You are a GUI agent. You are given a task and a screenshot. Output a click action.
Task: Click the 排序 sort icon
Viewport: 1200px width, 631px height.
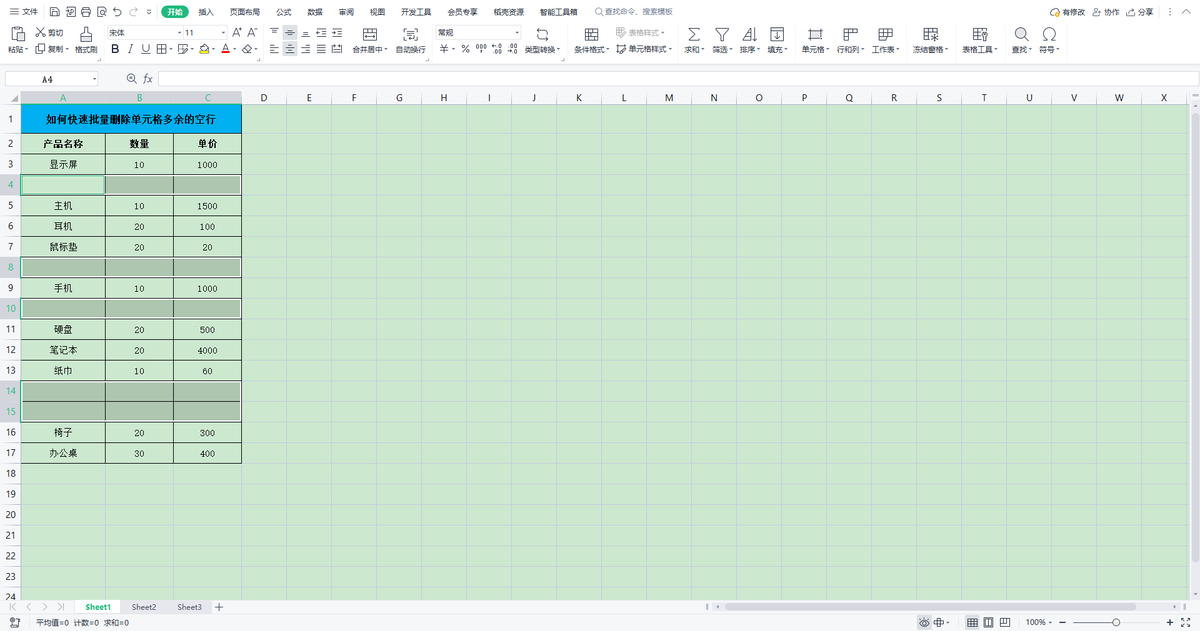pyautogui.click(x=749, y=34)
